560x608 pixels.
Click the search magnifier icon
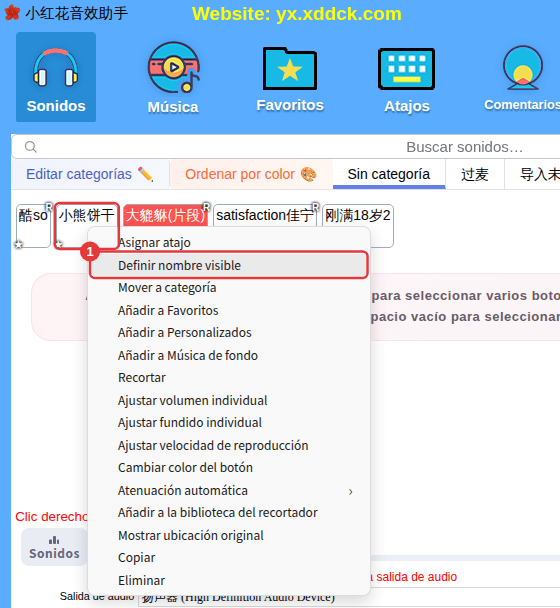pyautogui.click(x=31, y=147)
